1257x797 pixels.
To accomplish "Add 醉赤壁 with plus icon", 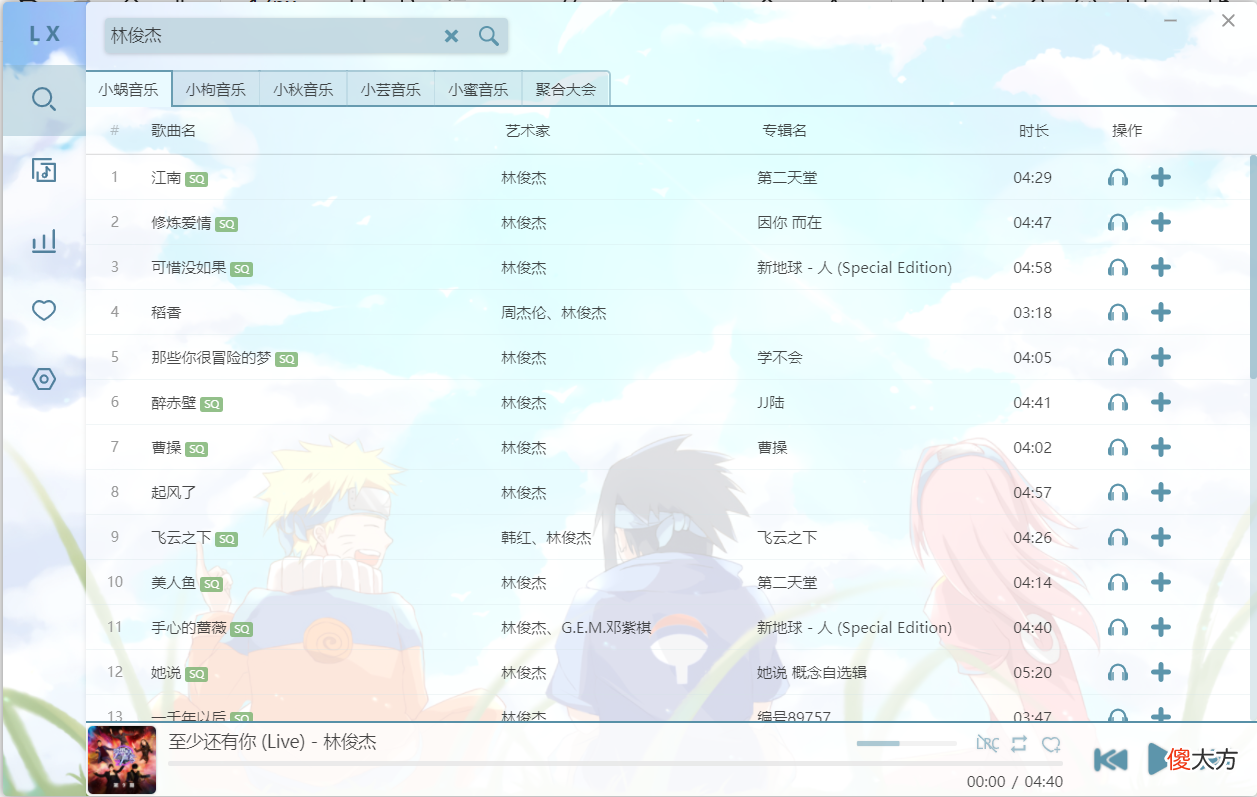I will pyautogui.click(x=1160, y=402).
